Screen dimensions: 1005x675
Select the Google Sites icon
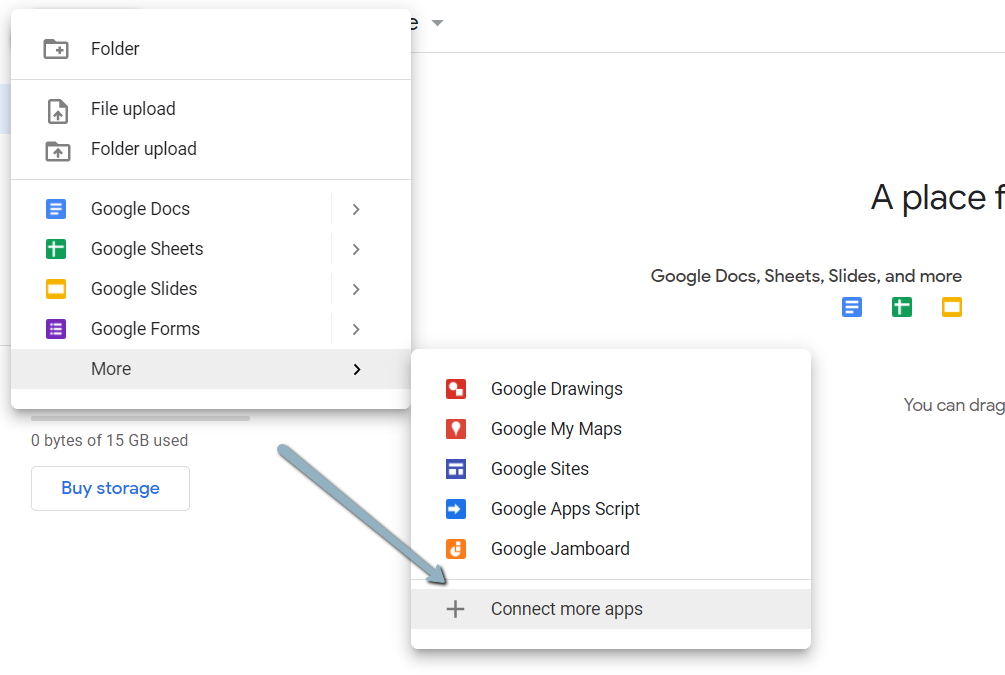(x=456, y=468)
